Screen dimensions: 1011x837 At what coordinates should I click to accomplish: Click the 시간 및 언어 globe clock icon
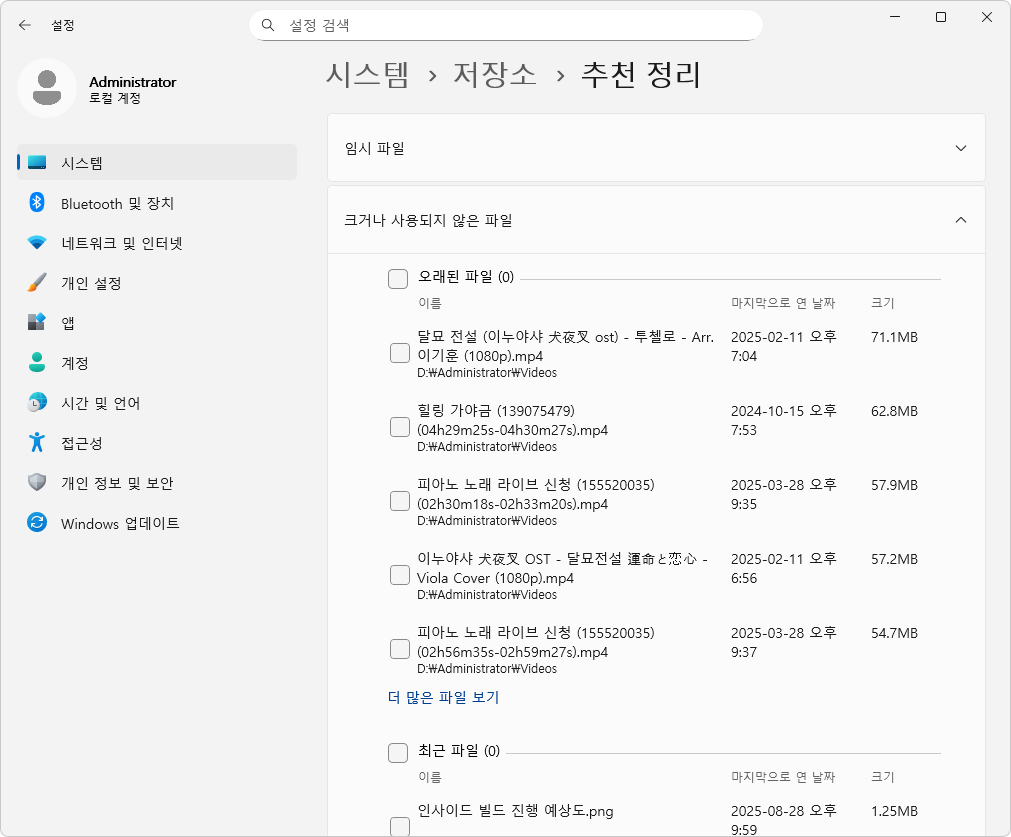tap(37, 402)
